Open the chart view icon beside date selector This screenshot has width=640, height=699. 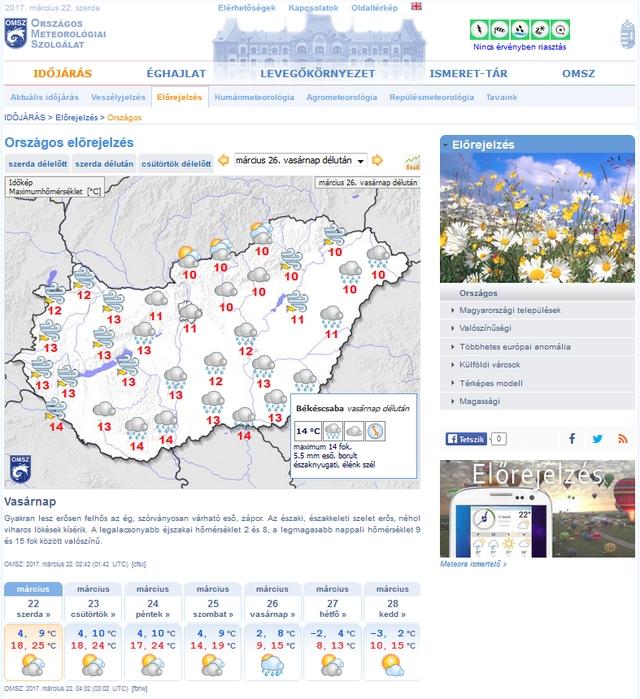click(x=412, y=162)
